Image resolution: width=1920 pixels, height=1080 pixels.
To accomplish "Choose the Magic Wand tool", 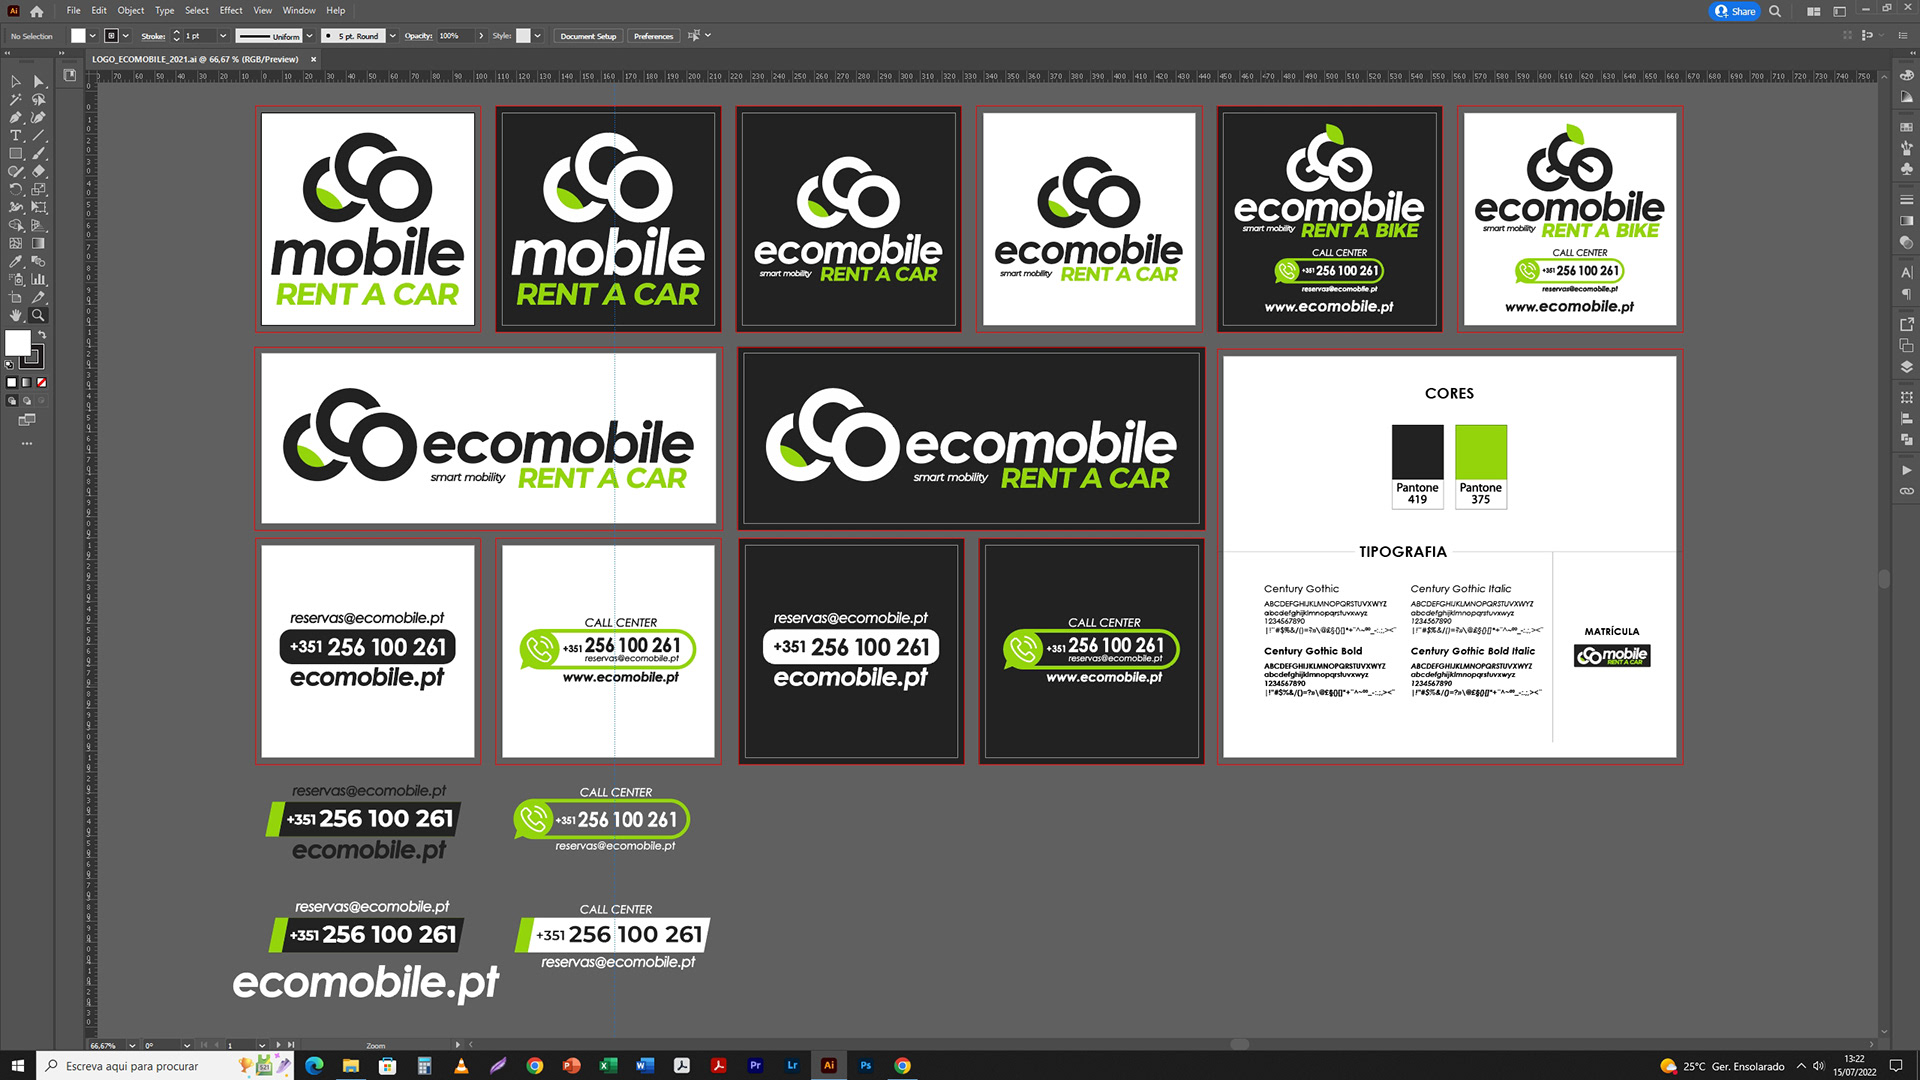I will [x=16, y=100].
